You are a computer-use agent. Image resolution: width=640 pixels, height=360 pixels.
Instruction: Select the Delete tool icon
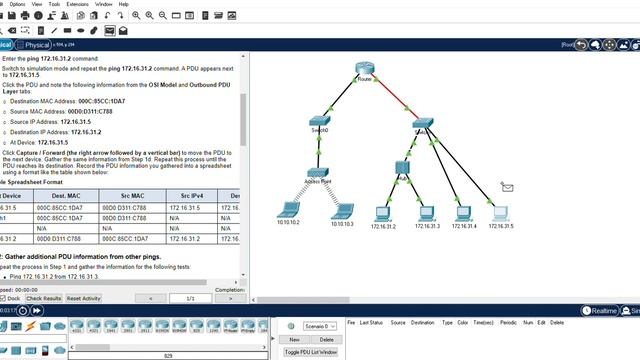(x=12, y=31)
